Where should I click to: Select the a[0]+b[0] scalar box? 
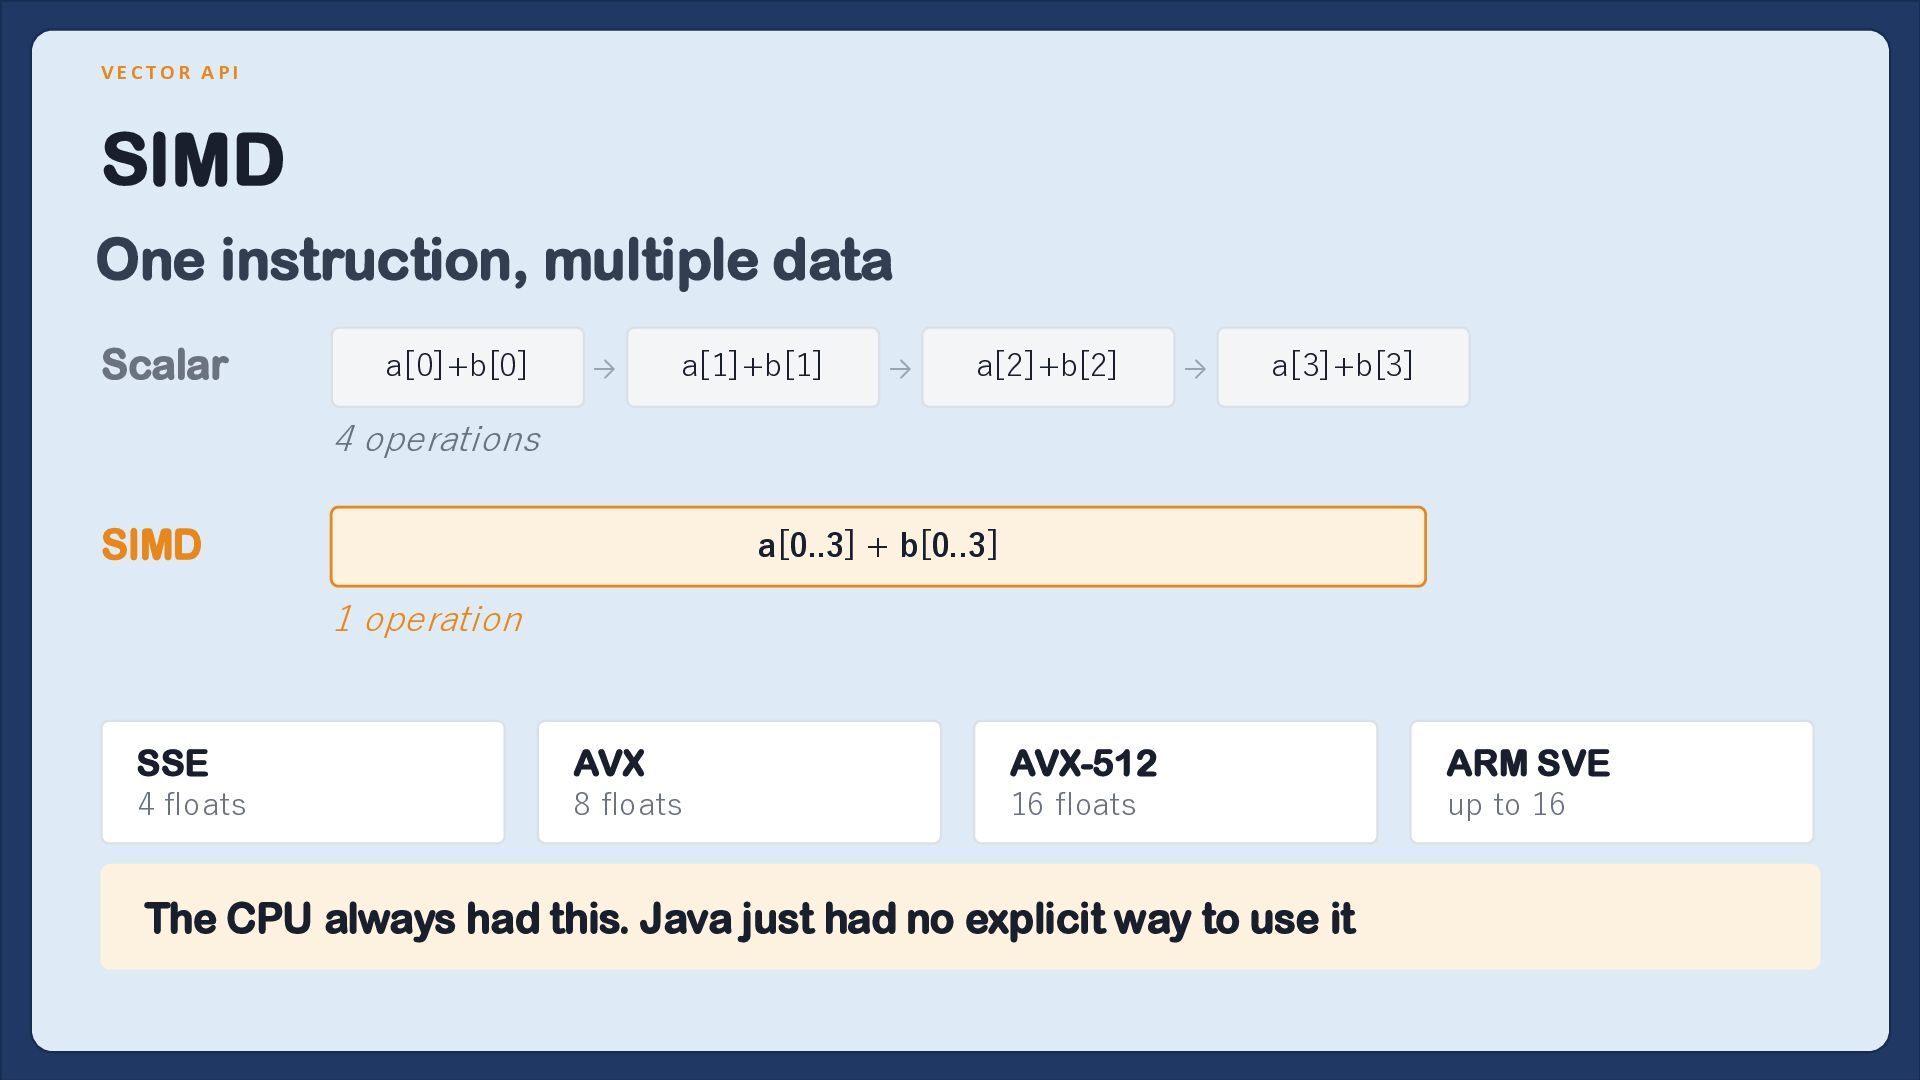click(458, 367)
